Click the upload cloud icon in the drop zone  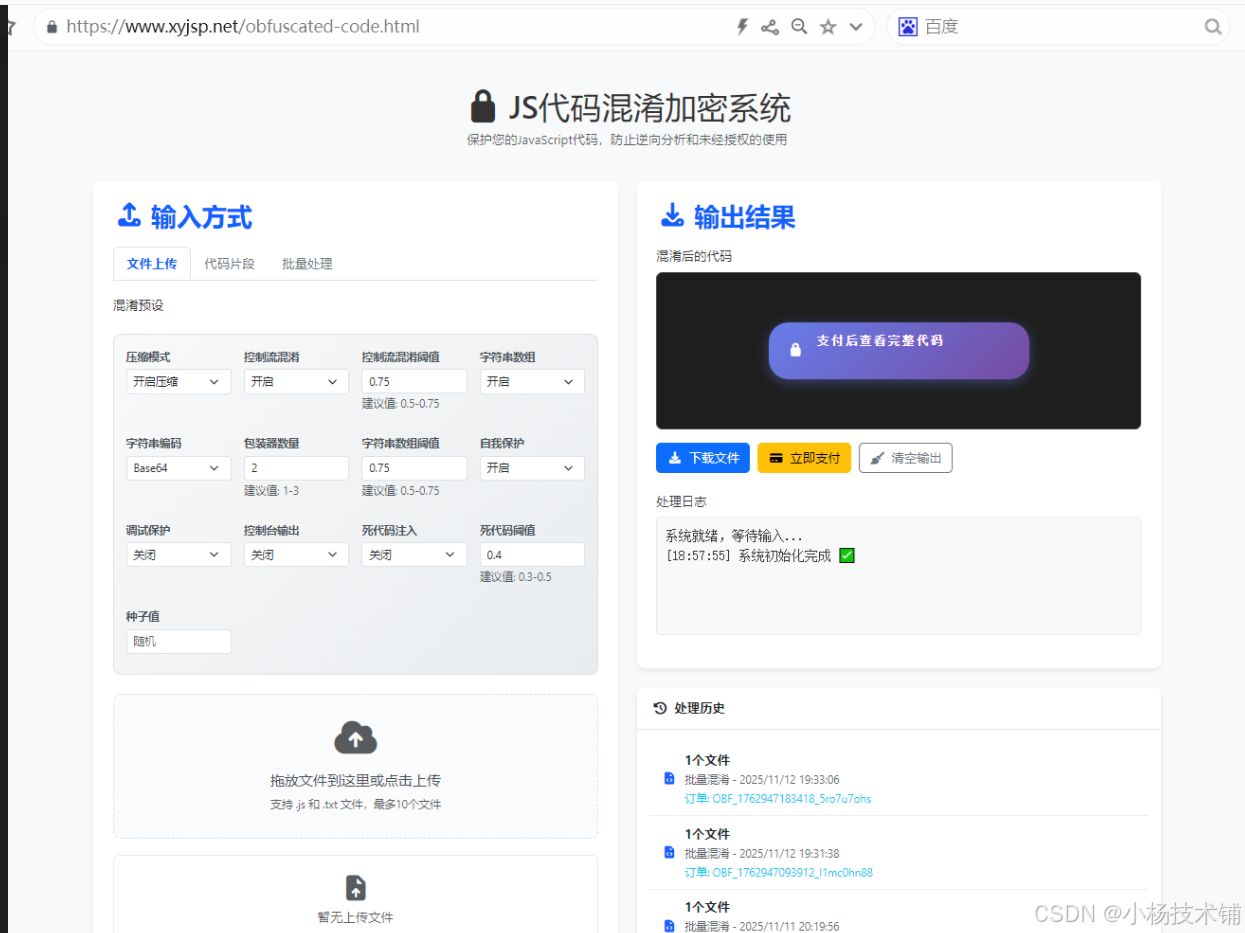[x=355, y=738]
